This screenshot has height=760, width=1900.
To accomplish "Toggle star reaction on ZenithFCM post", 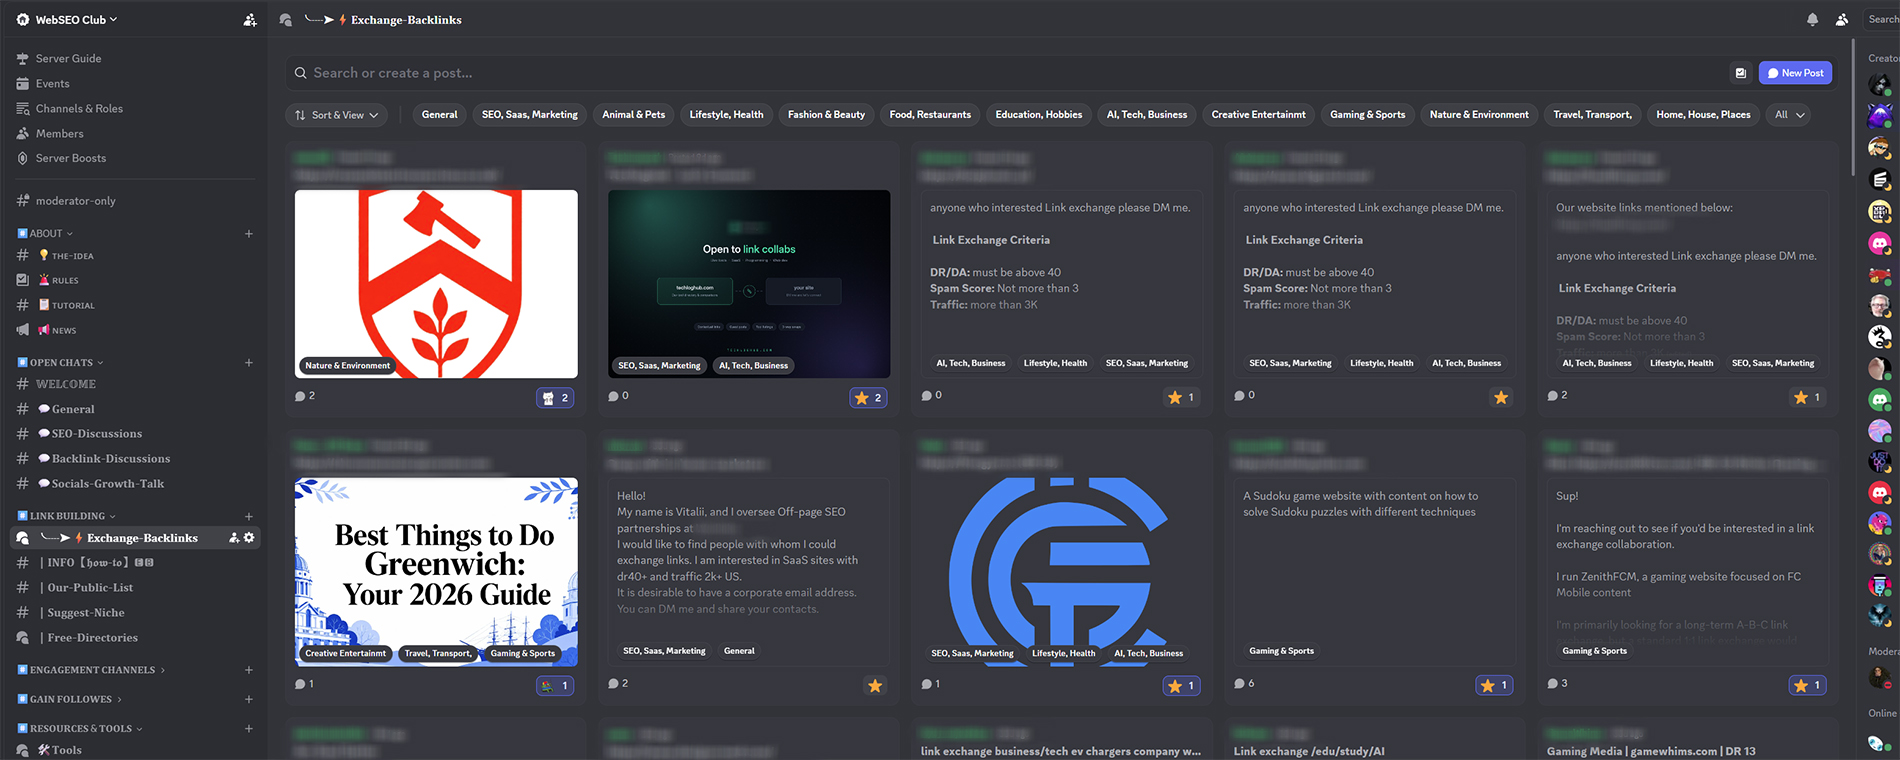I will point(1807,686).
